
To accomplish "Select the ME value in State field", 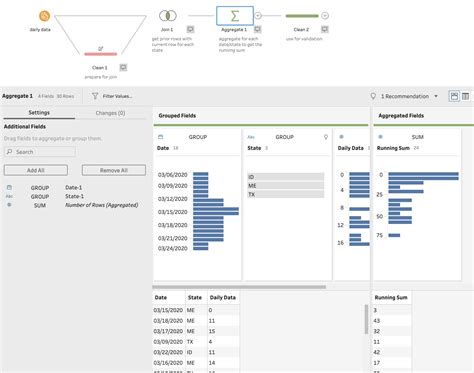I will click(285, 186).
